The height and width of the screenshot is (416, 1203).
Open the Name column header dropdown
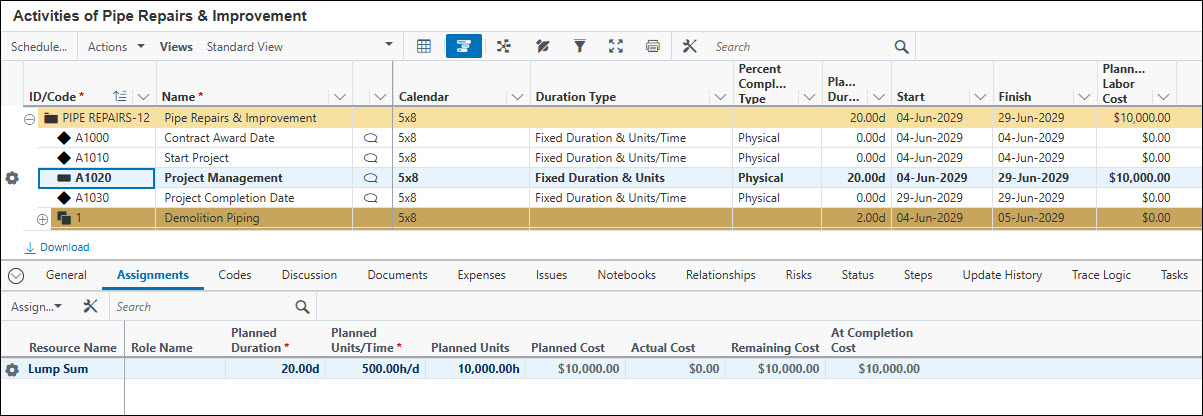pyautogui.click(x=341, y=97)
